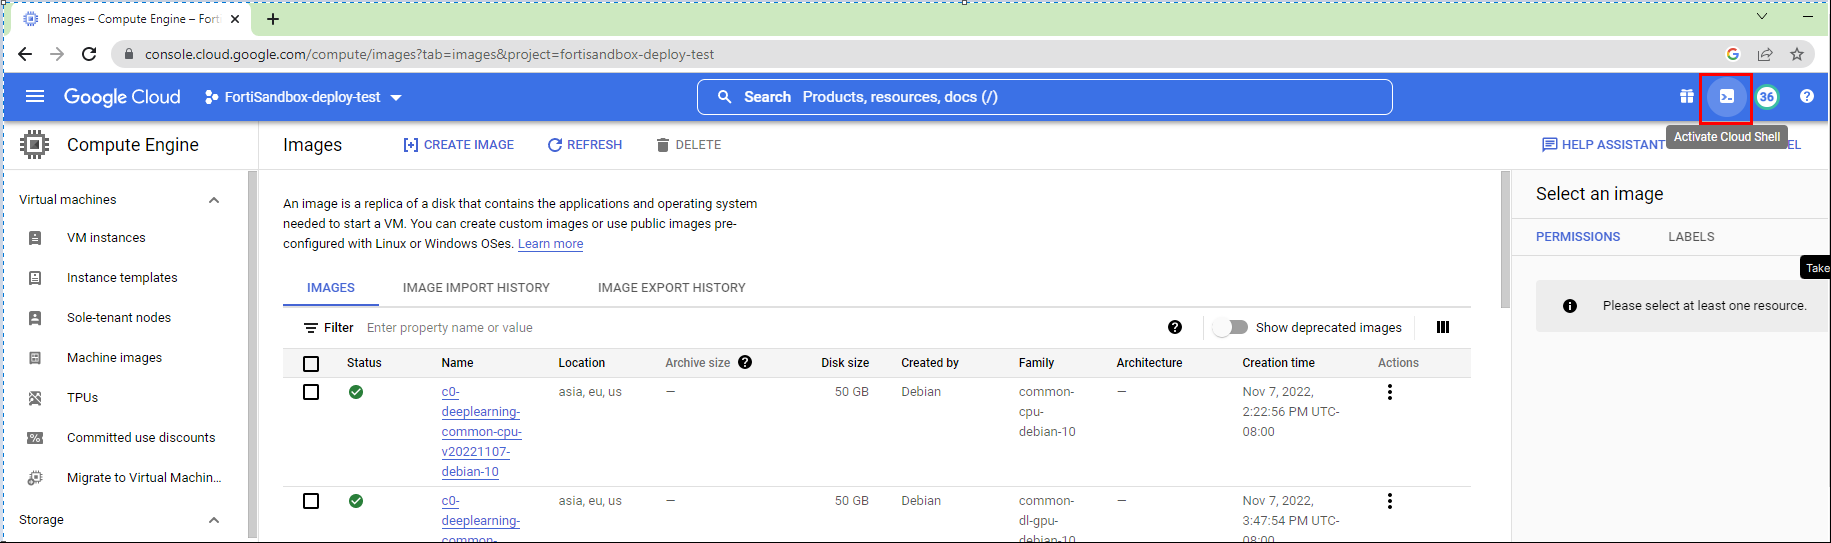Activate Cloud Shell terminal icon
The width and height of the screenshot is (1831, 543).
(1726, 97)
